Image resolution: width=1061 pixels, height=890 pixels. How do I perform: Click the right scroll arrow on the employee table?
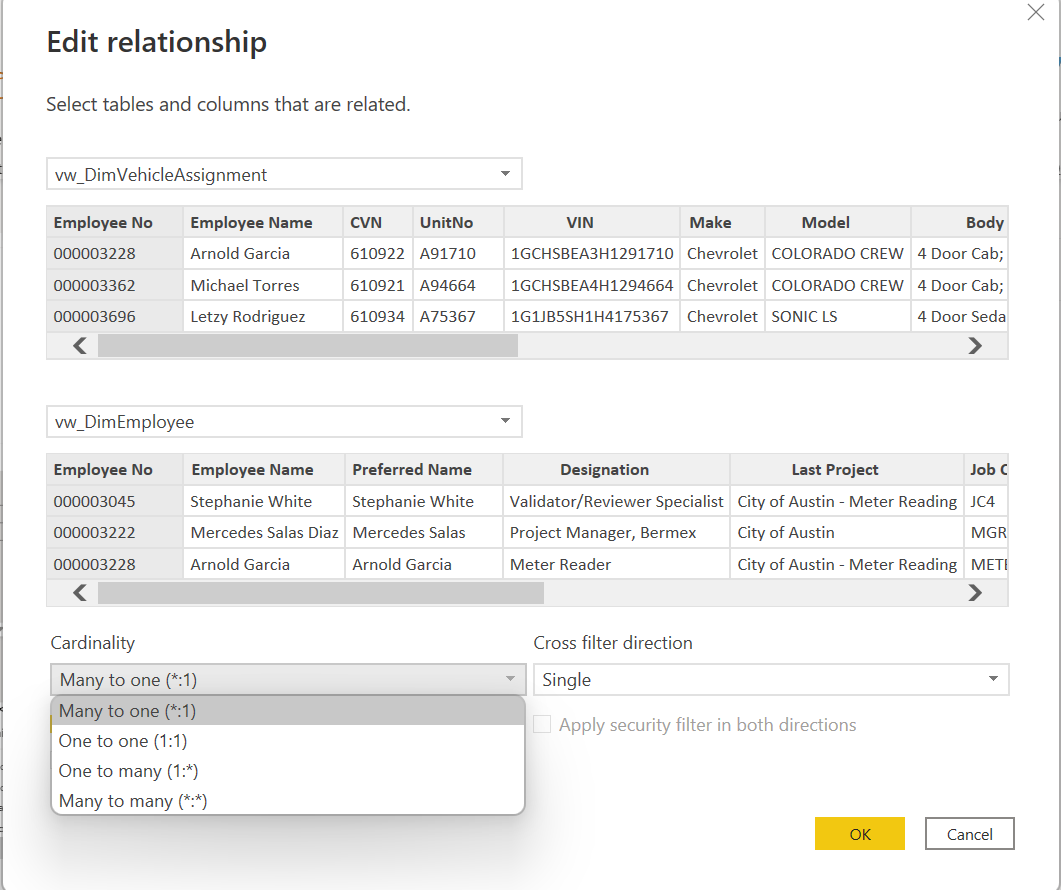click(x=974, y=592)
